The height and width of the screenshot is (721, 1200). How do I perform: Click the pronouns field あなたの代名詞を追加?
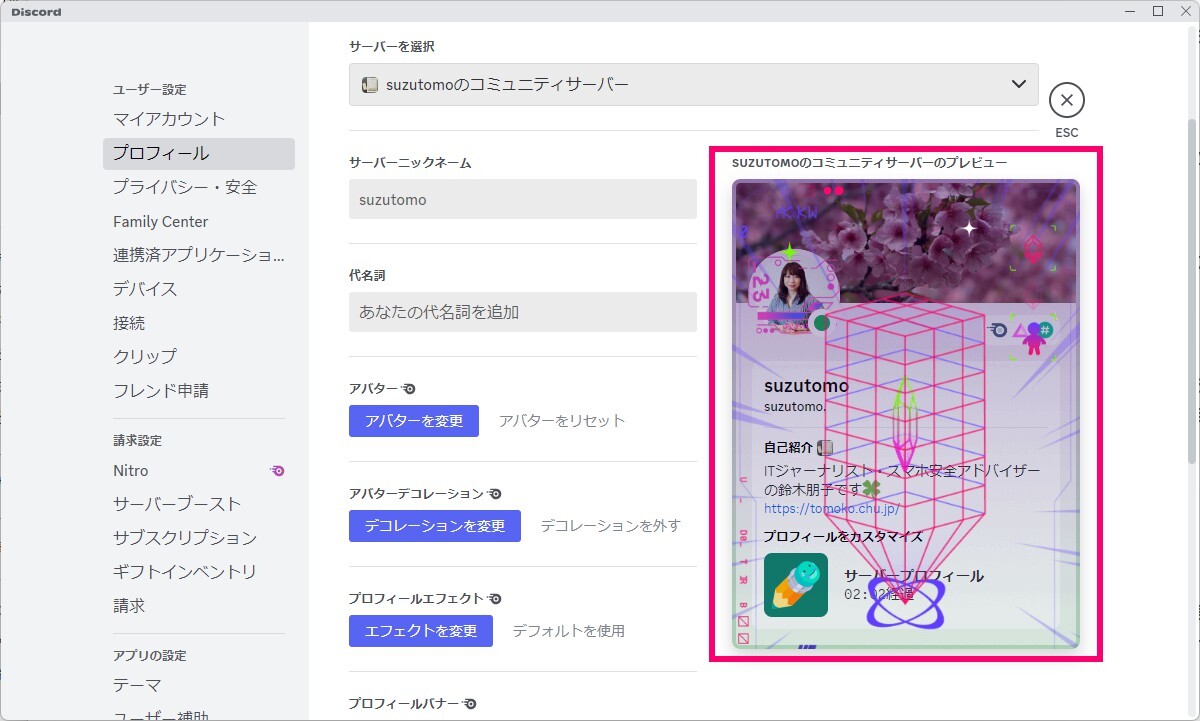coord(523,312)
